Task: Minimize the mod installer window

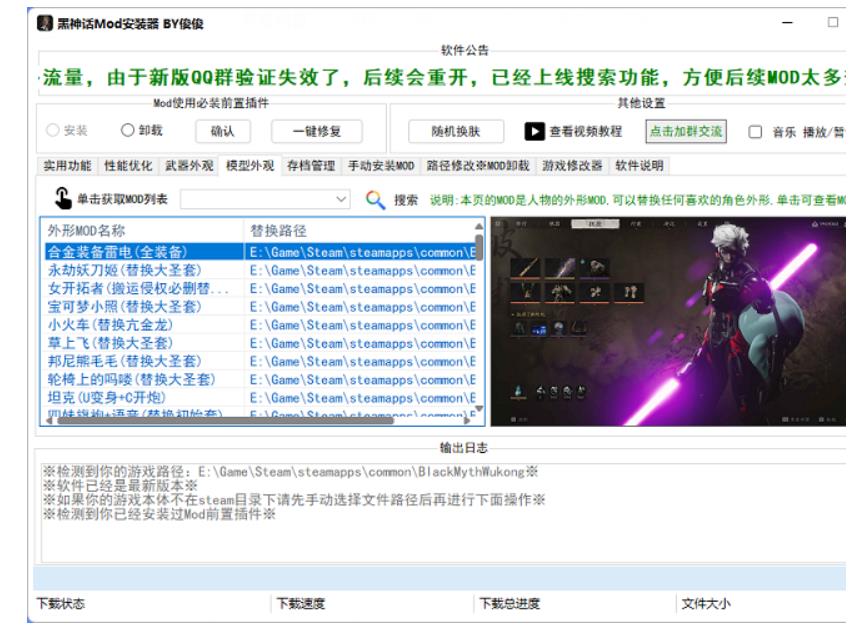Action: [787, 22]
